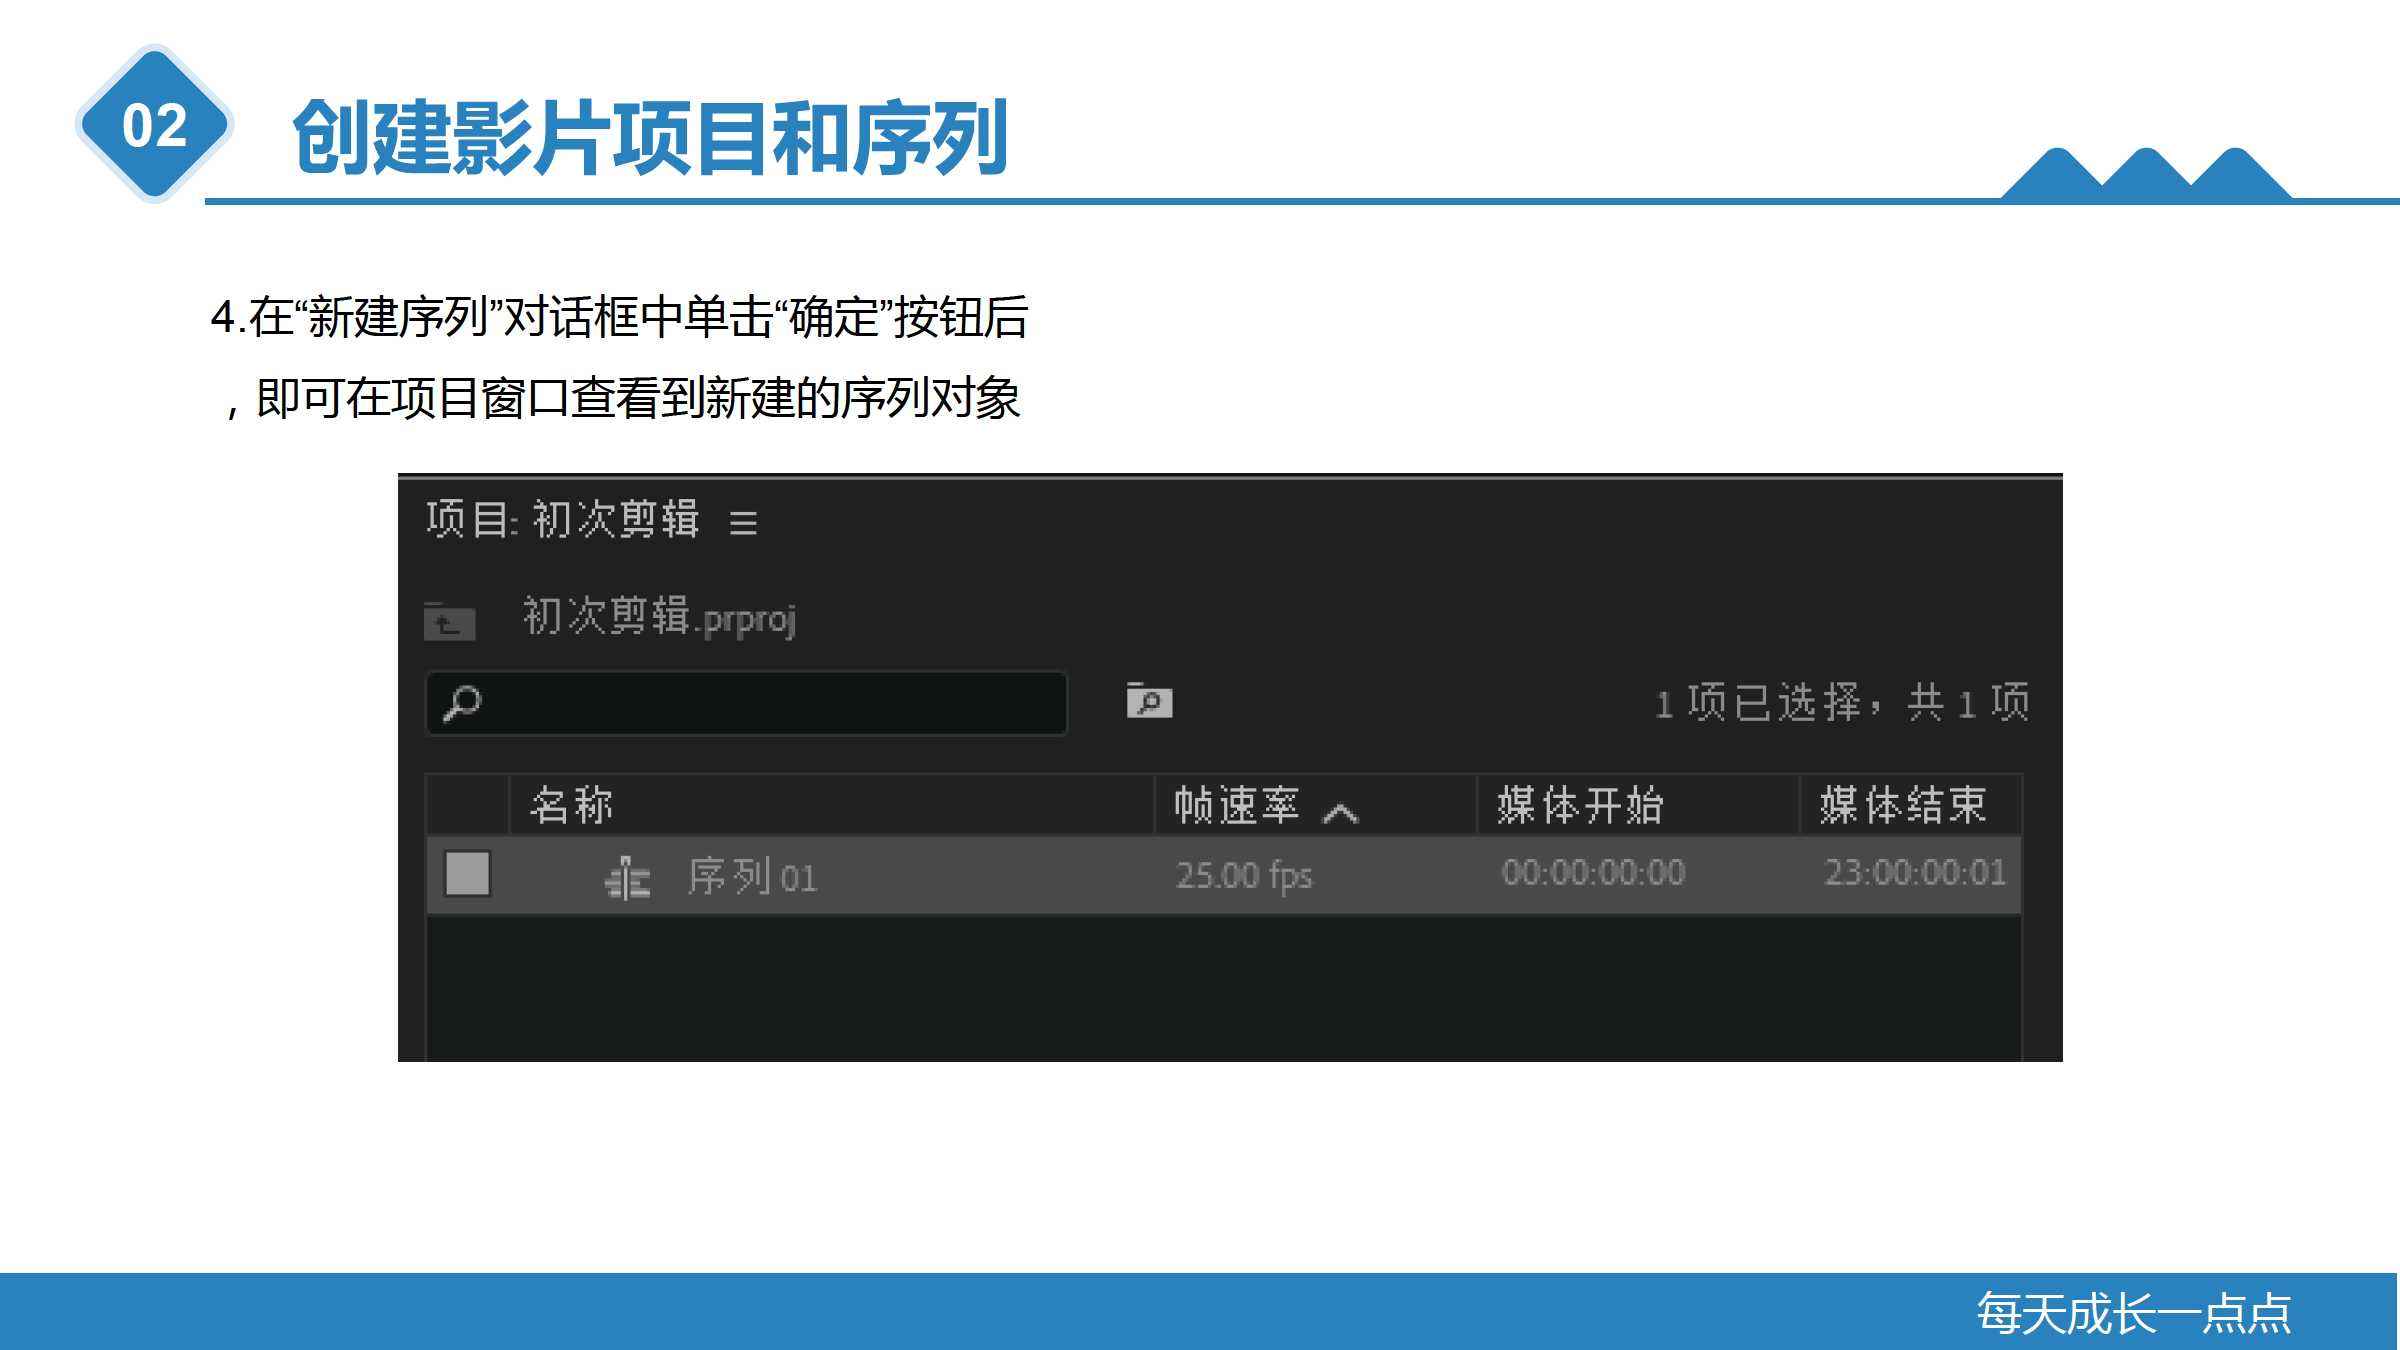This screenshot has height=1350, width=2400.
Task: Click media end value 23:00:00:01
Action: click(1915, 873)
